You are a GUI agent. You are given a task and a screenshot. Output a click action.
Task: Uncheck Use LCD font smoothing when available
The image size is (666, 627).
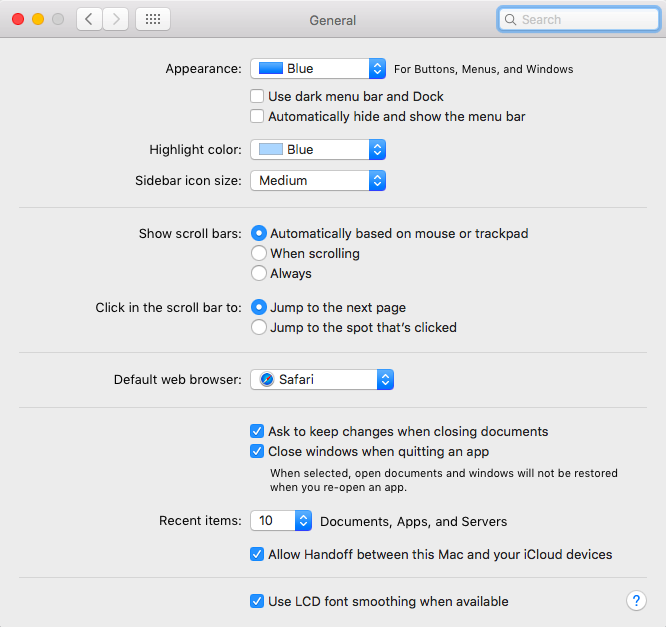coord(257,601)
